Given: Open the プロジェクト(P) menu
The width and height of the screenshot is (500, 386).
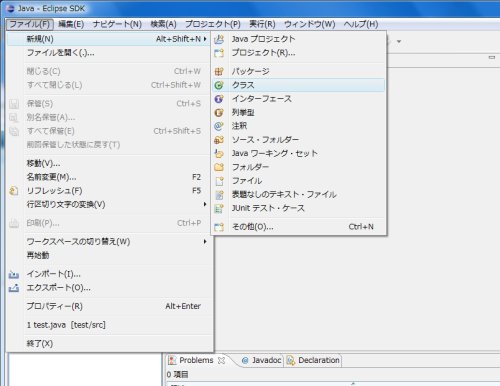Looking at the screenshot, I should coord(213,24).
